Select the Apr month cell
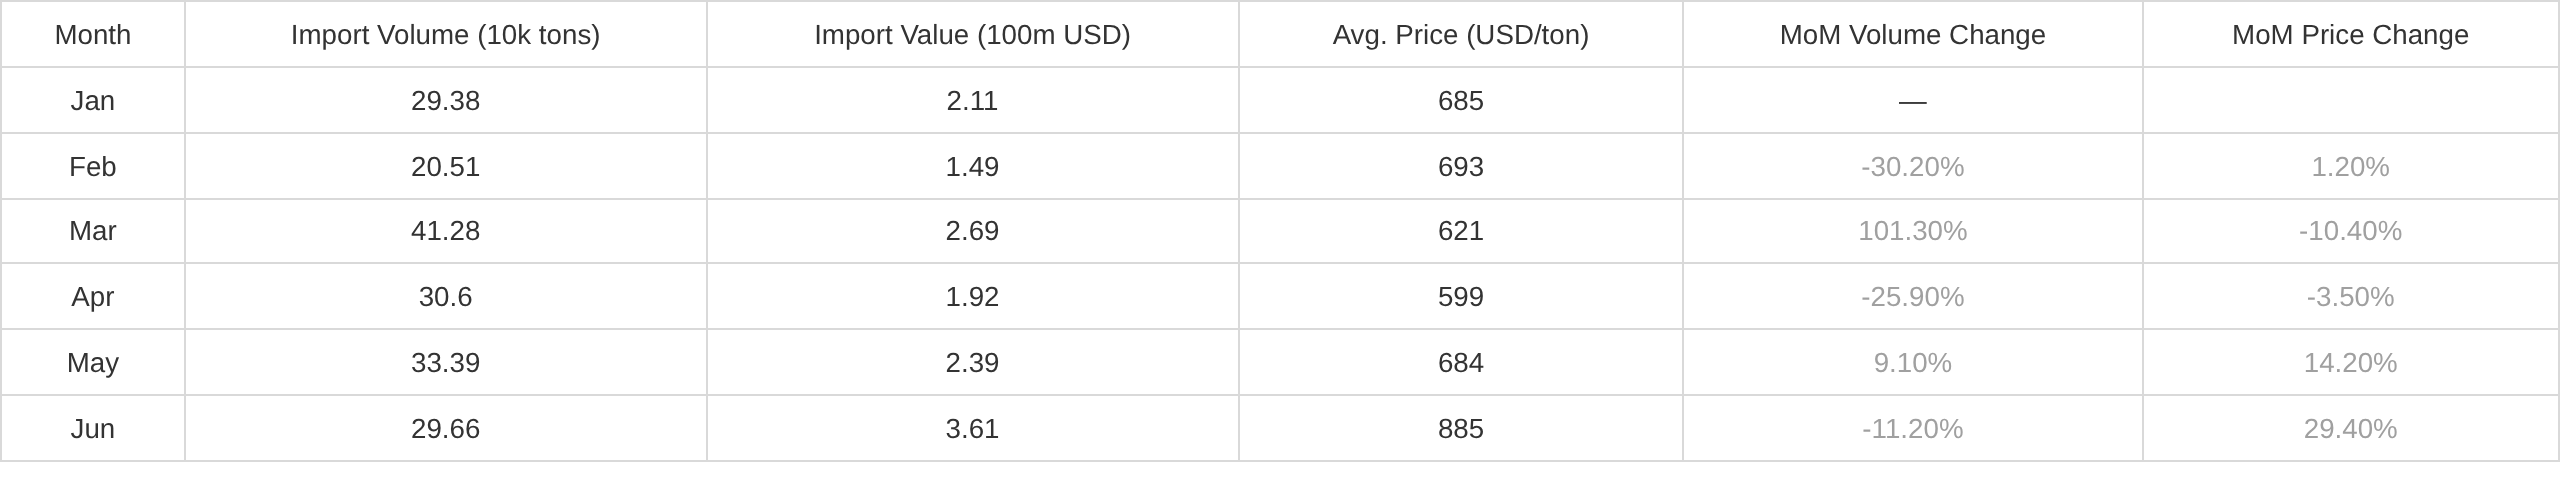The width and height of the screenshot is (2560, 482). click(93, 297)
